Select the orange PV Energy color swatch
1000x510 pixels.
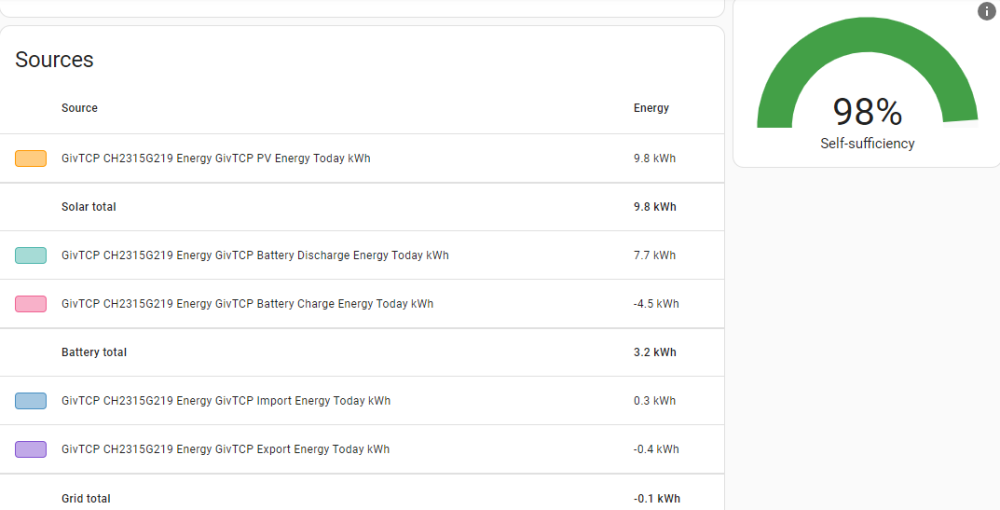click(x=31, y=159)
